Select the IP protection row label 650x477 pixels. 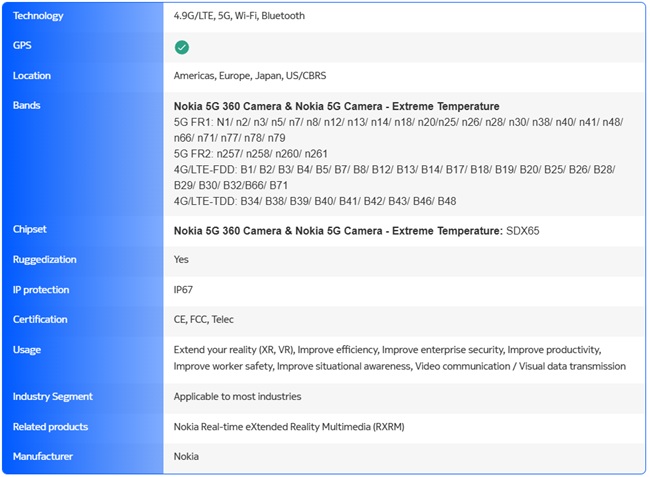(x=41, y=290)
